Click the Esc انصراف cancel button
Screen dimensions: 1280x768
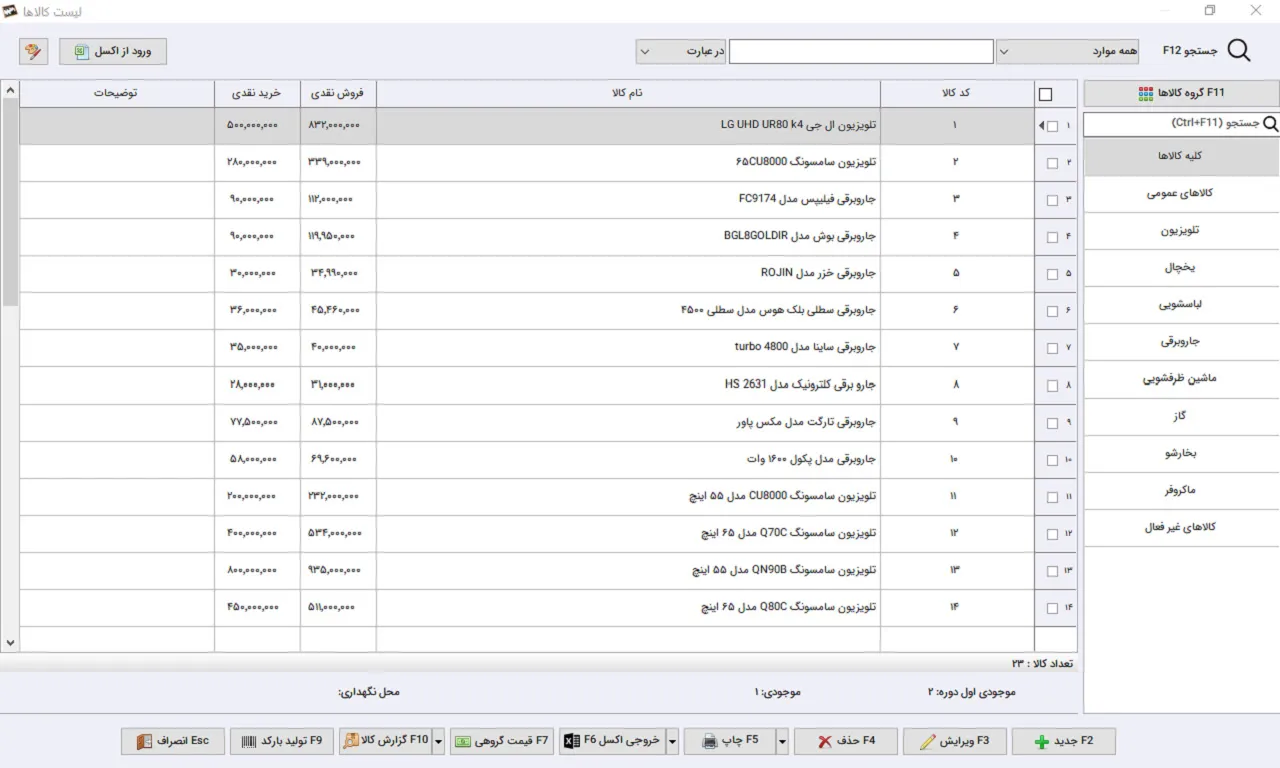(173, 741)
